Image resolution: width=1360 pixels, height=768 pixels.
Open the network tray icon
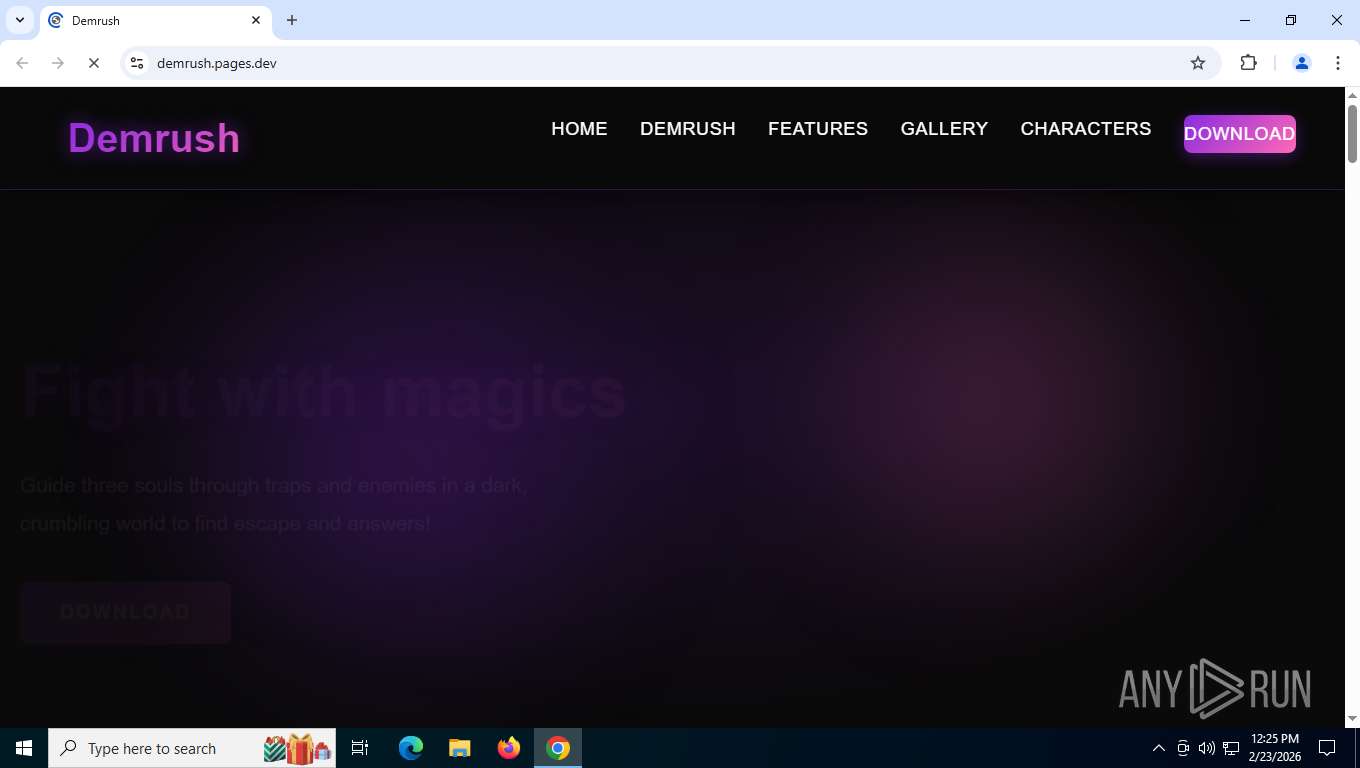coord(1231,748)
